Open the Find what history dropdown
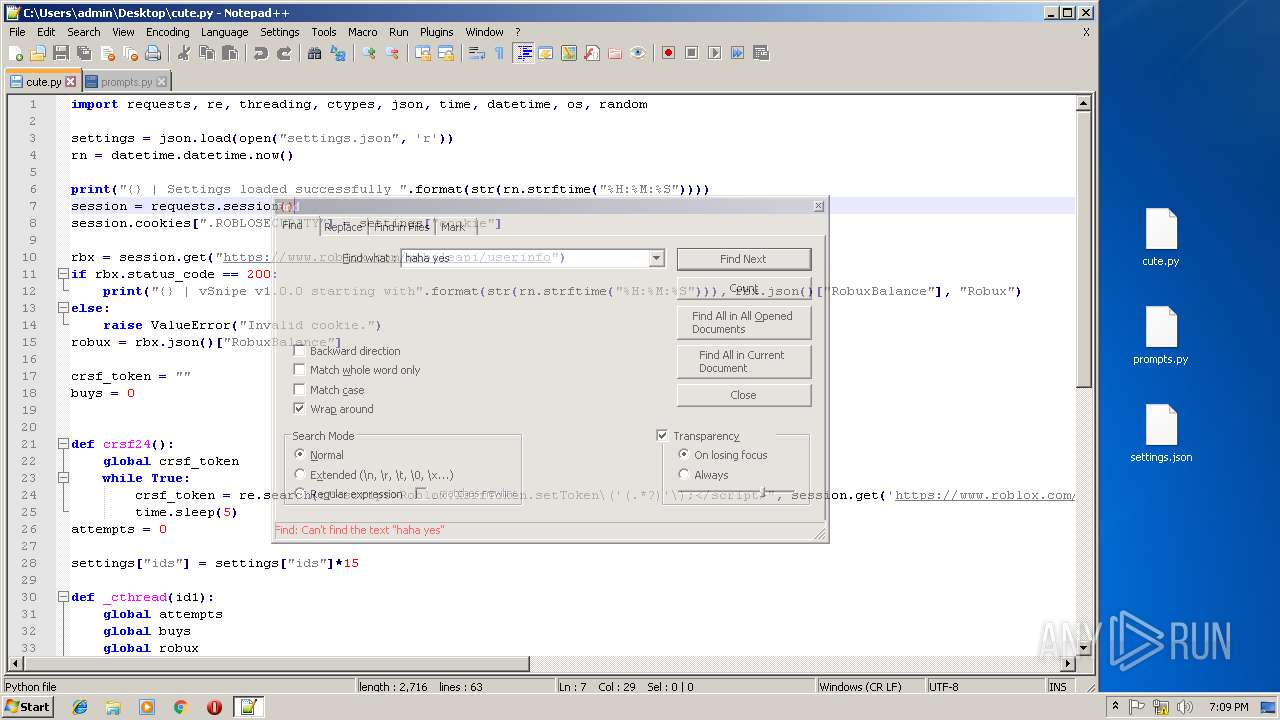This screenshot has width=1280, height=720. click(x=657, y=258)
